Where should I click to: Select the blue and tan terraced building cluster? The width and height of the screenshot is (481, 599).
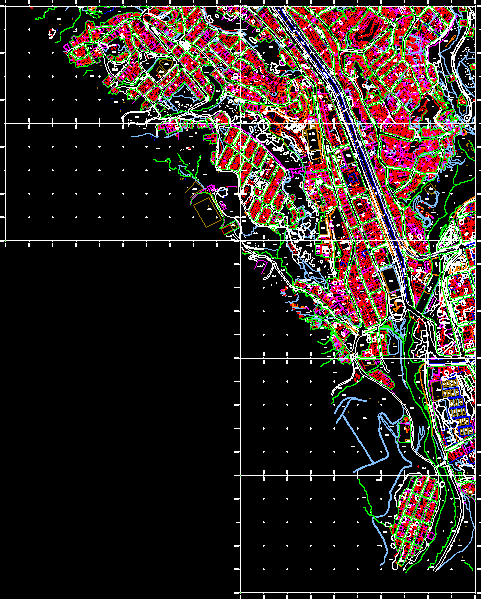(x=457, y=407)
